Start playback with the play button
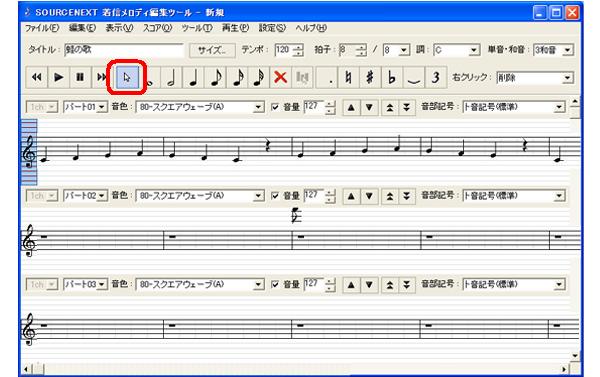600x377 pixels. (58, 78)
